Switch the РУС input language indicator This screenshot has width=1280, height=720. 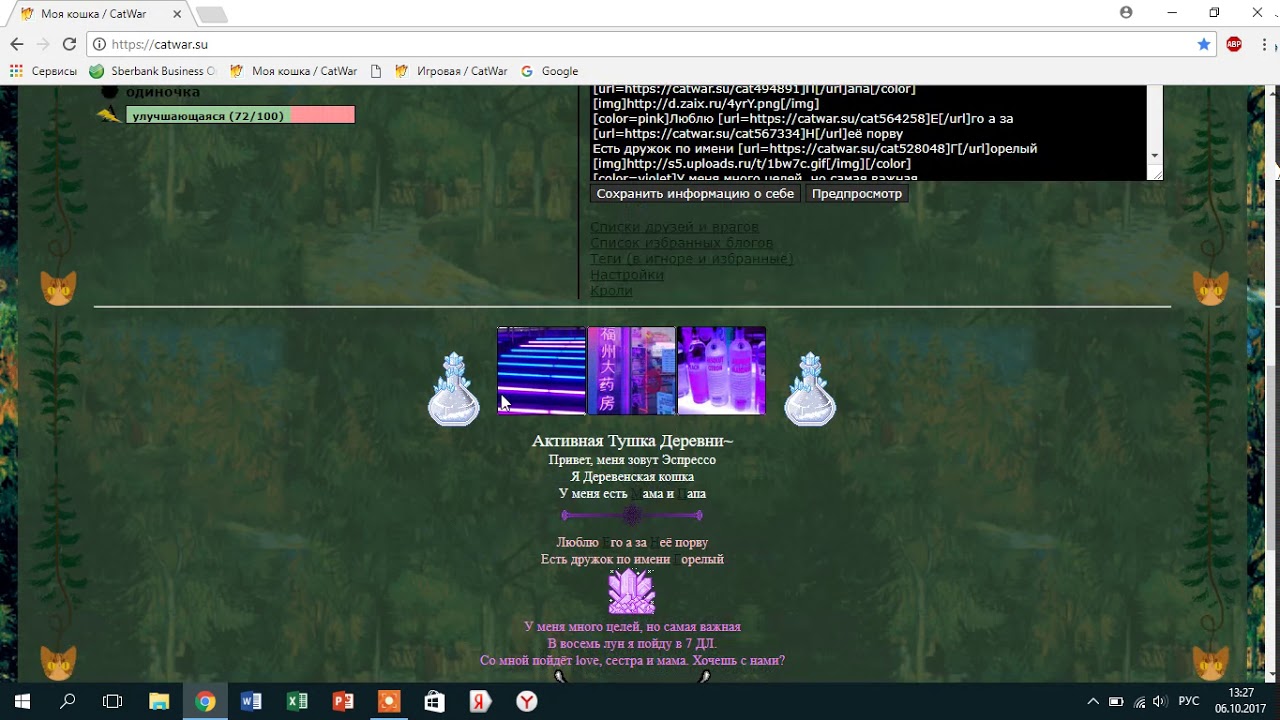coord(1189,702)
